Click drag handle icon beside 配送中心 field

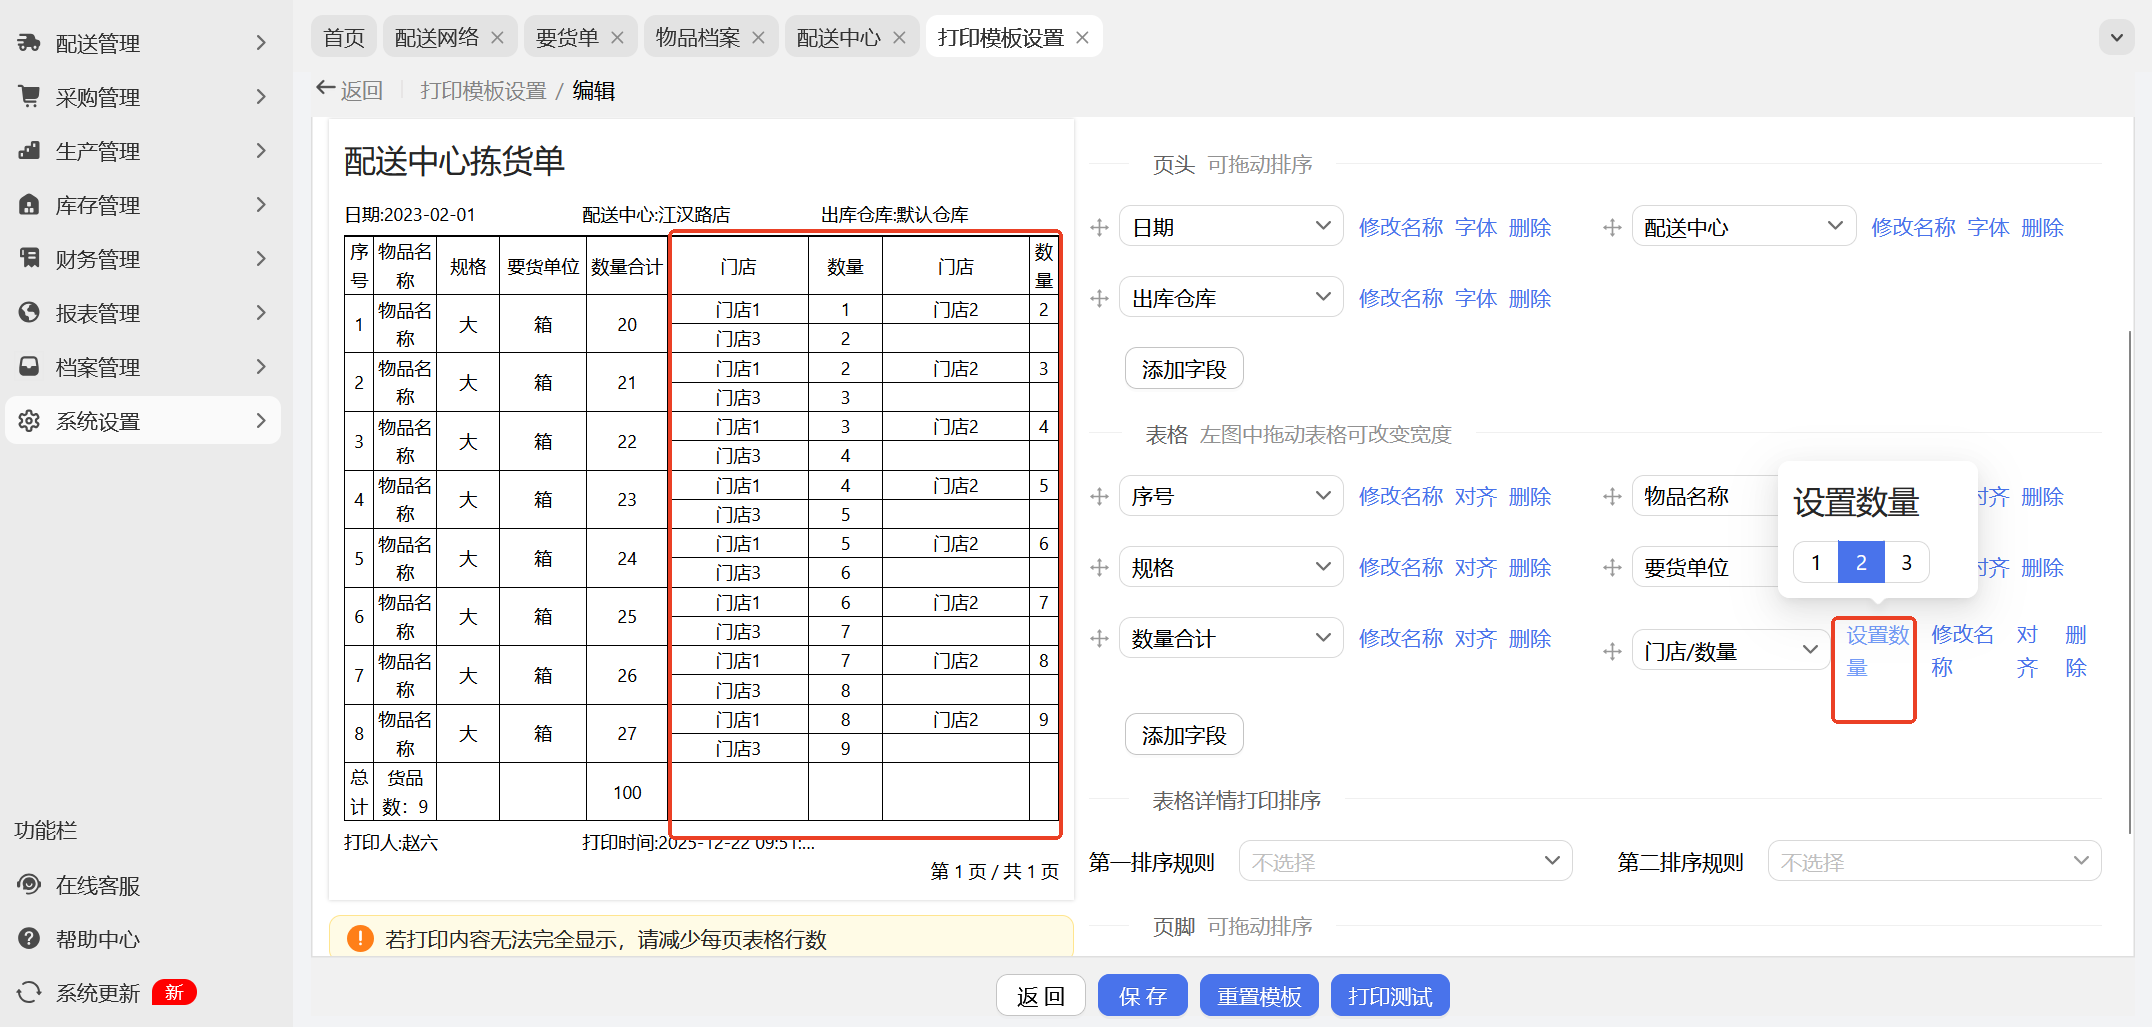click(1612, 228)
